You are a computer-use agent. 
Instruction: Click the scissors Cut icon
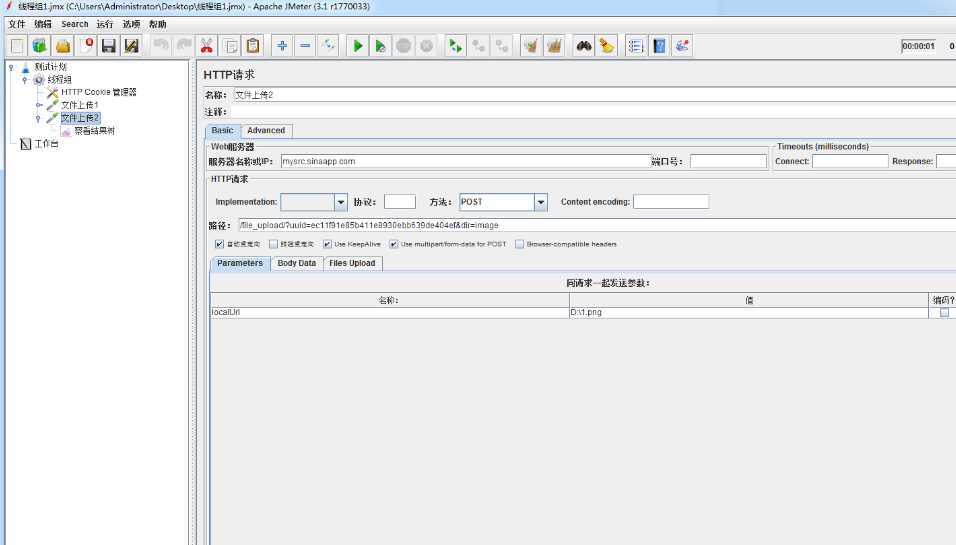[x=206, y=46]
